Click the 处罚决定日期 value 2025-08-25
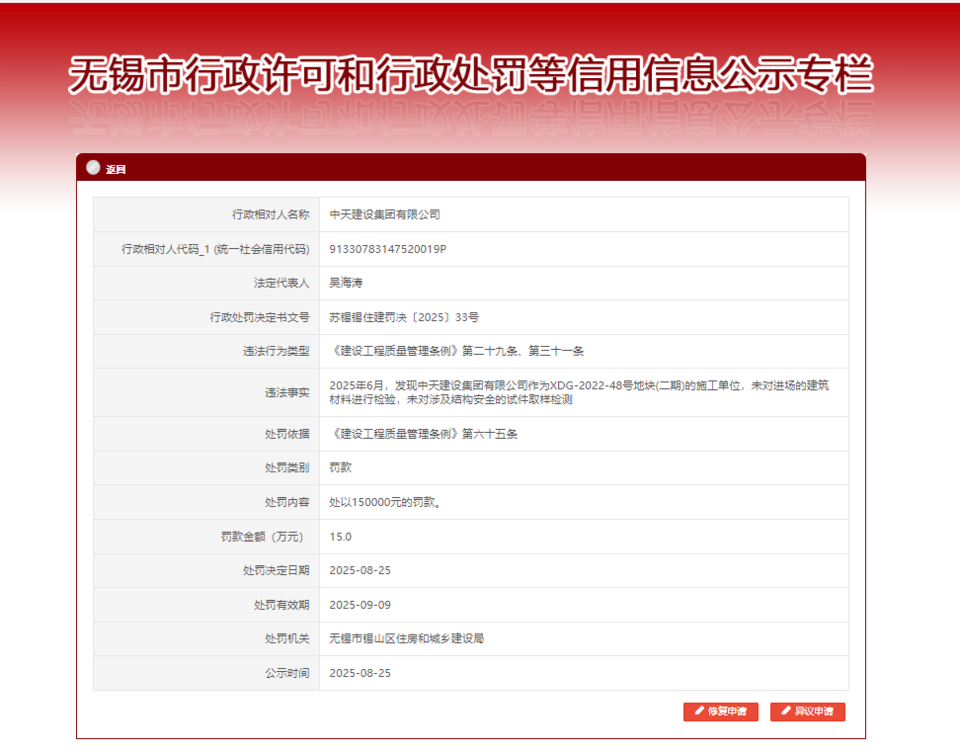The image size is (960, 755). (x=360, y=570)
